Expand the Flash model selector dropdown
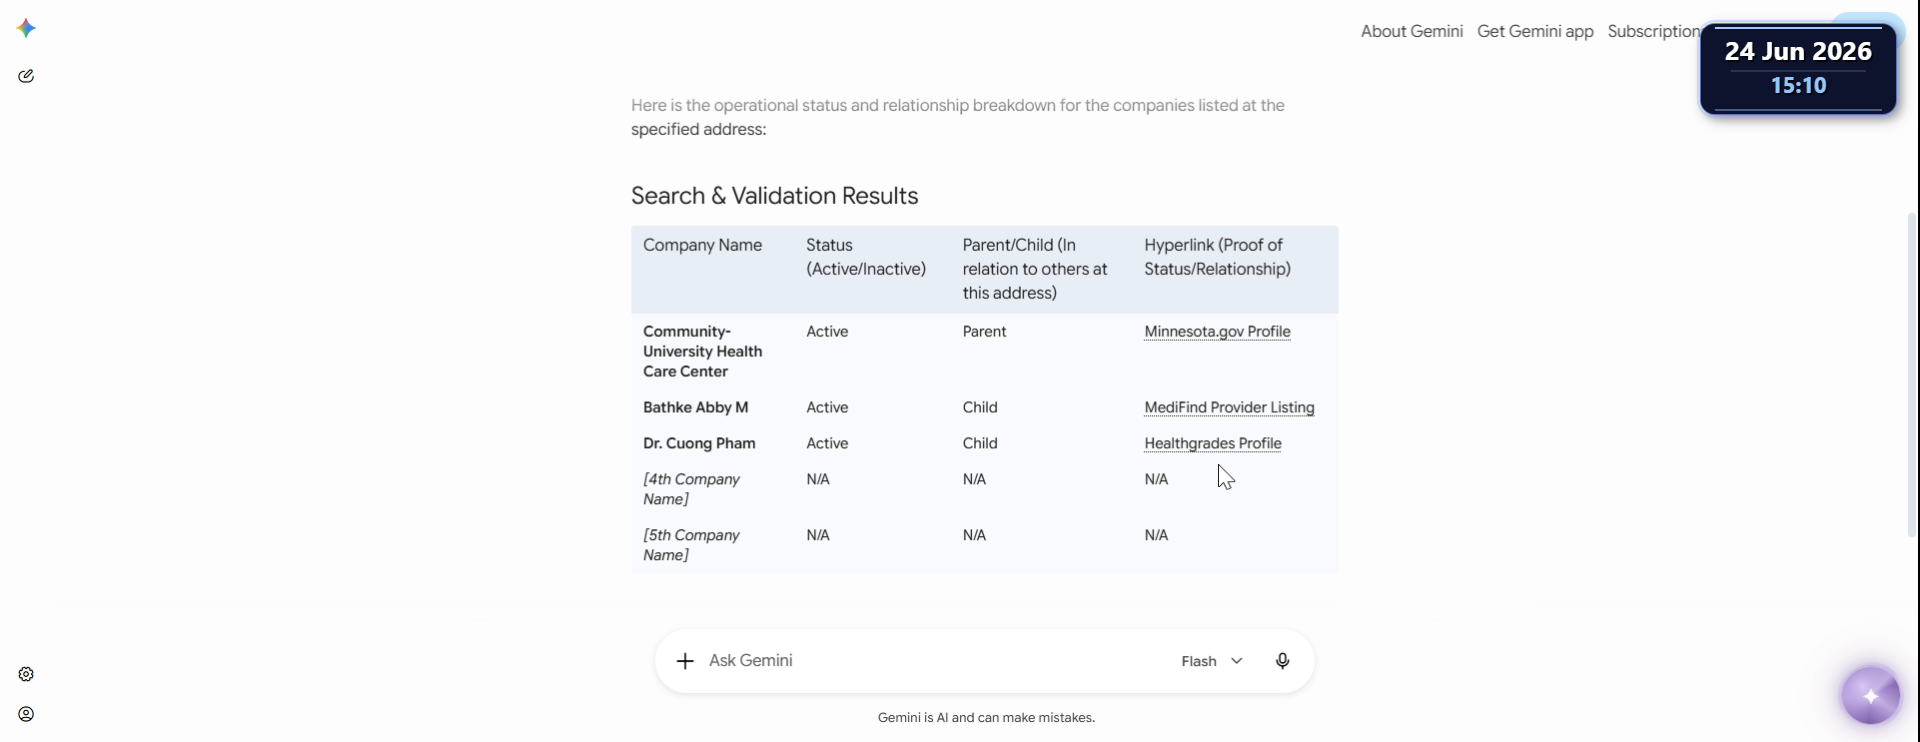1920x742 pixels. pos(1212,661)
